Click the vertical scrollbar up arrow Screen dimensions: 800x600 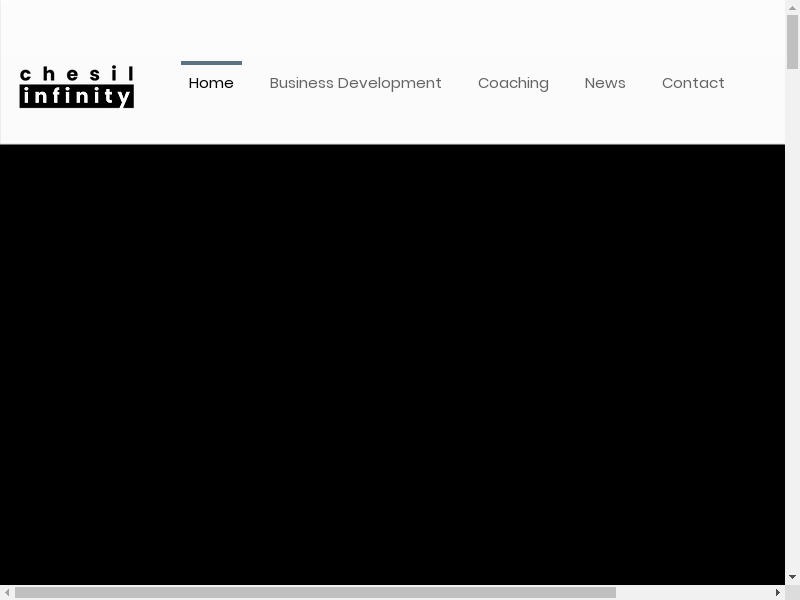(x=792, y=7)
